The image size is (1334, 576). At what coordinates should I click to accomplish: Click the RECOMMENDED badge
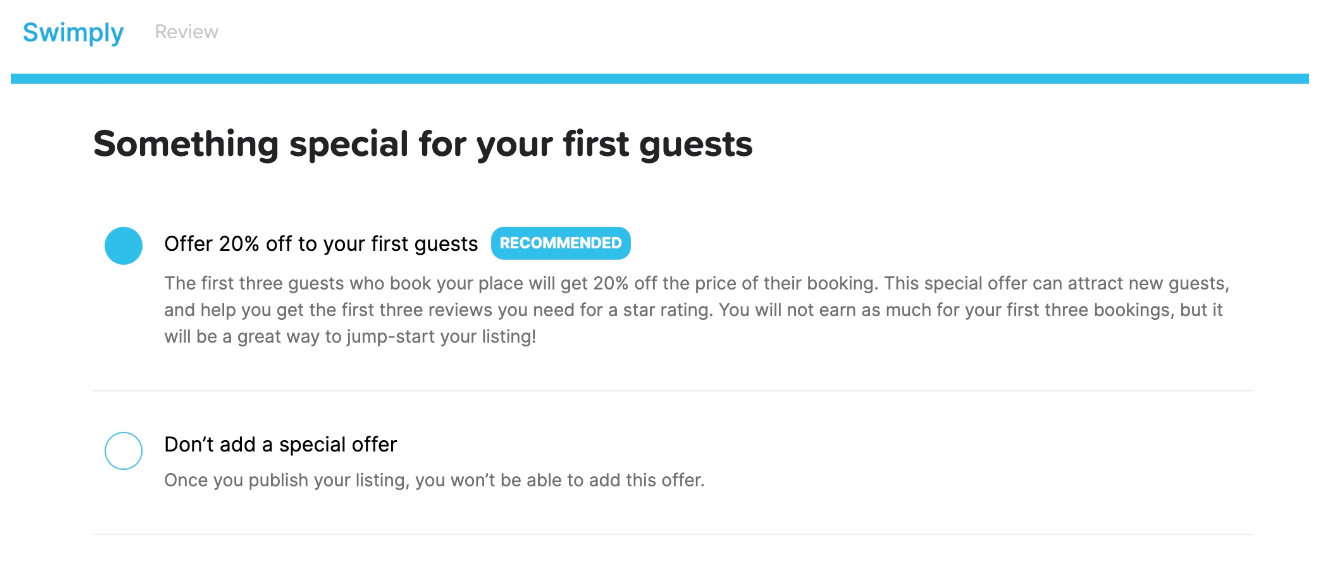[x=560, y=243]
